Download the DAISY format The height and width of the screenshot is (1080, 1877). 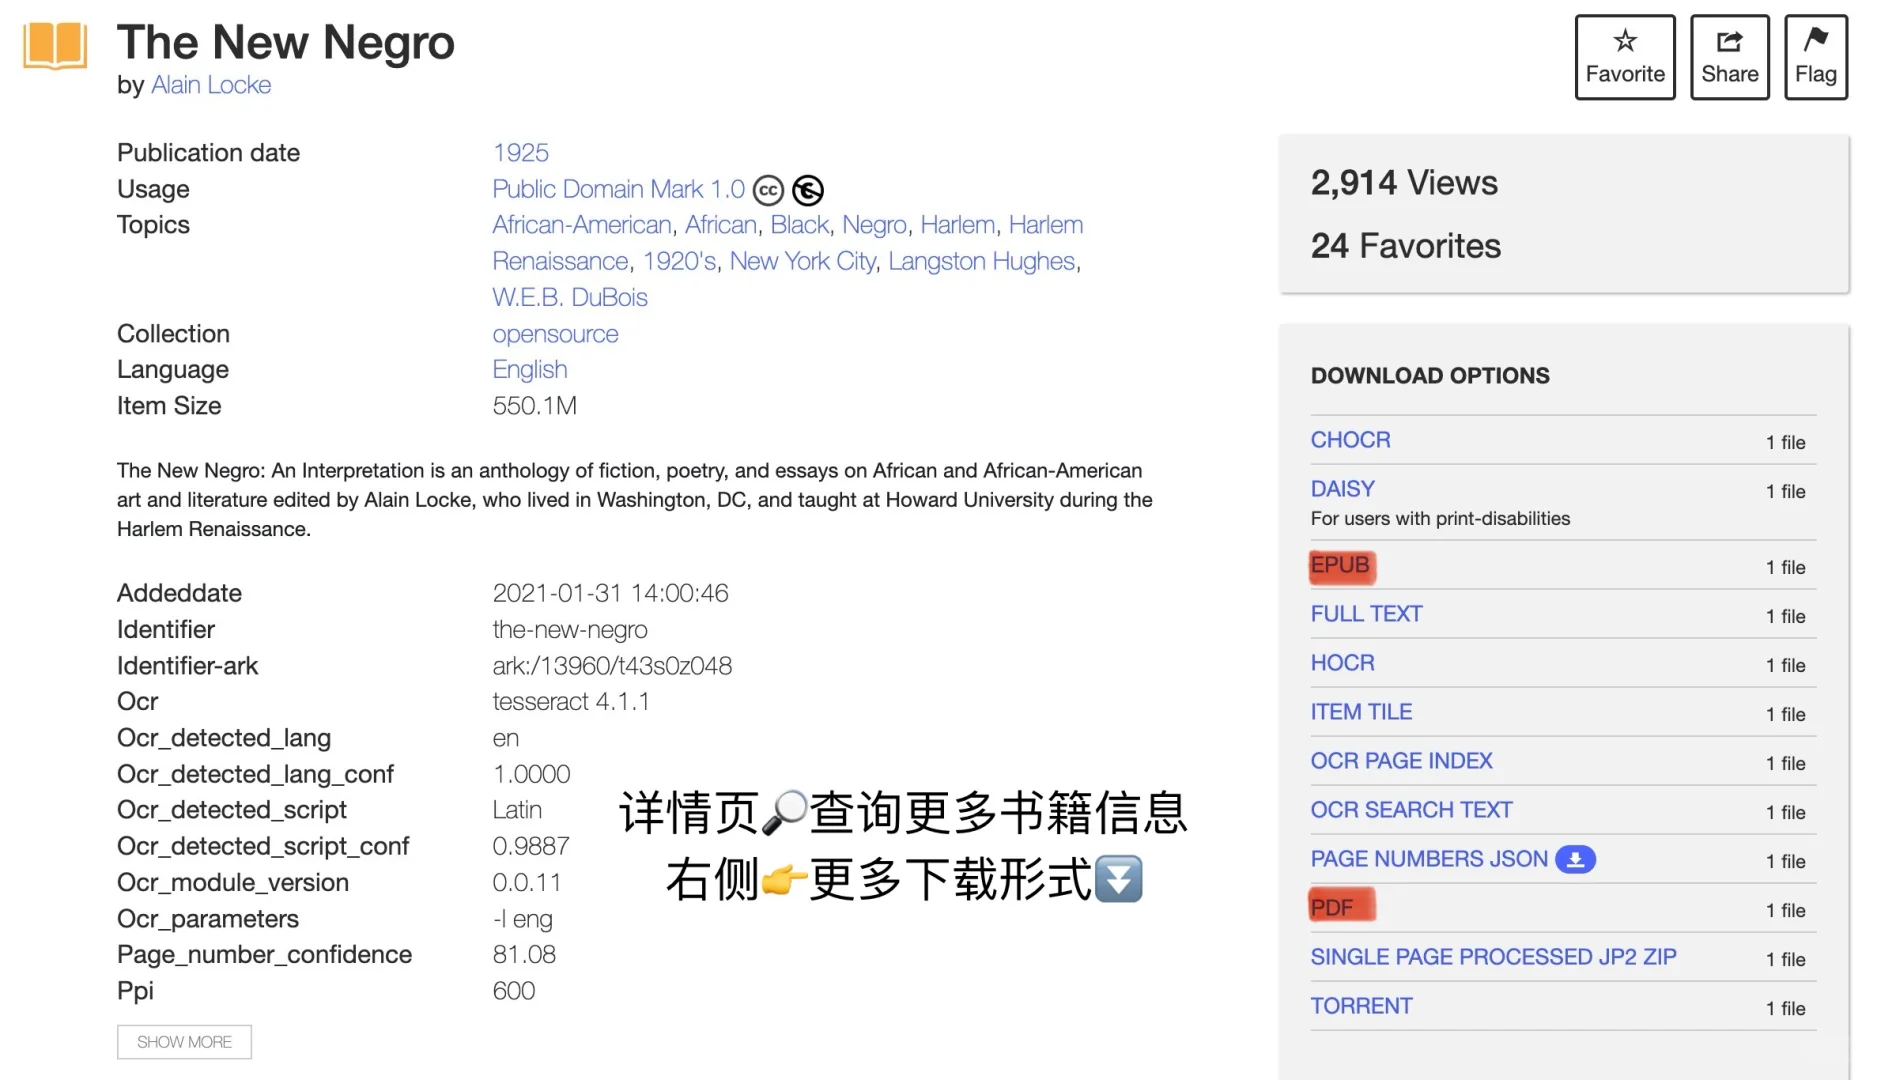click(x=1342, y=489)
